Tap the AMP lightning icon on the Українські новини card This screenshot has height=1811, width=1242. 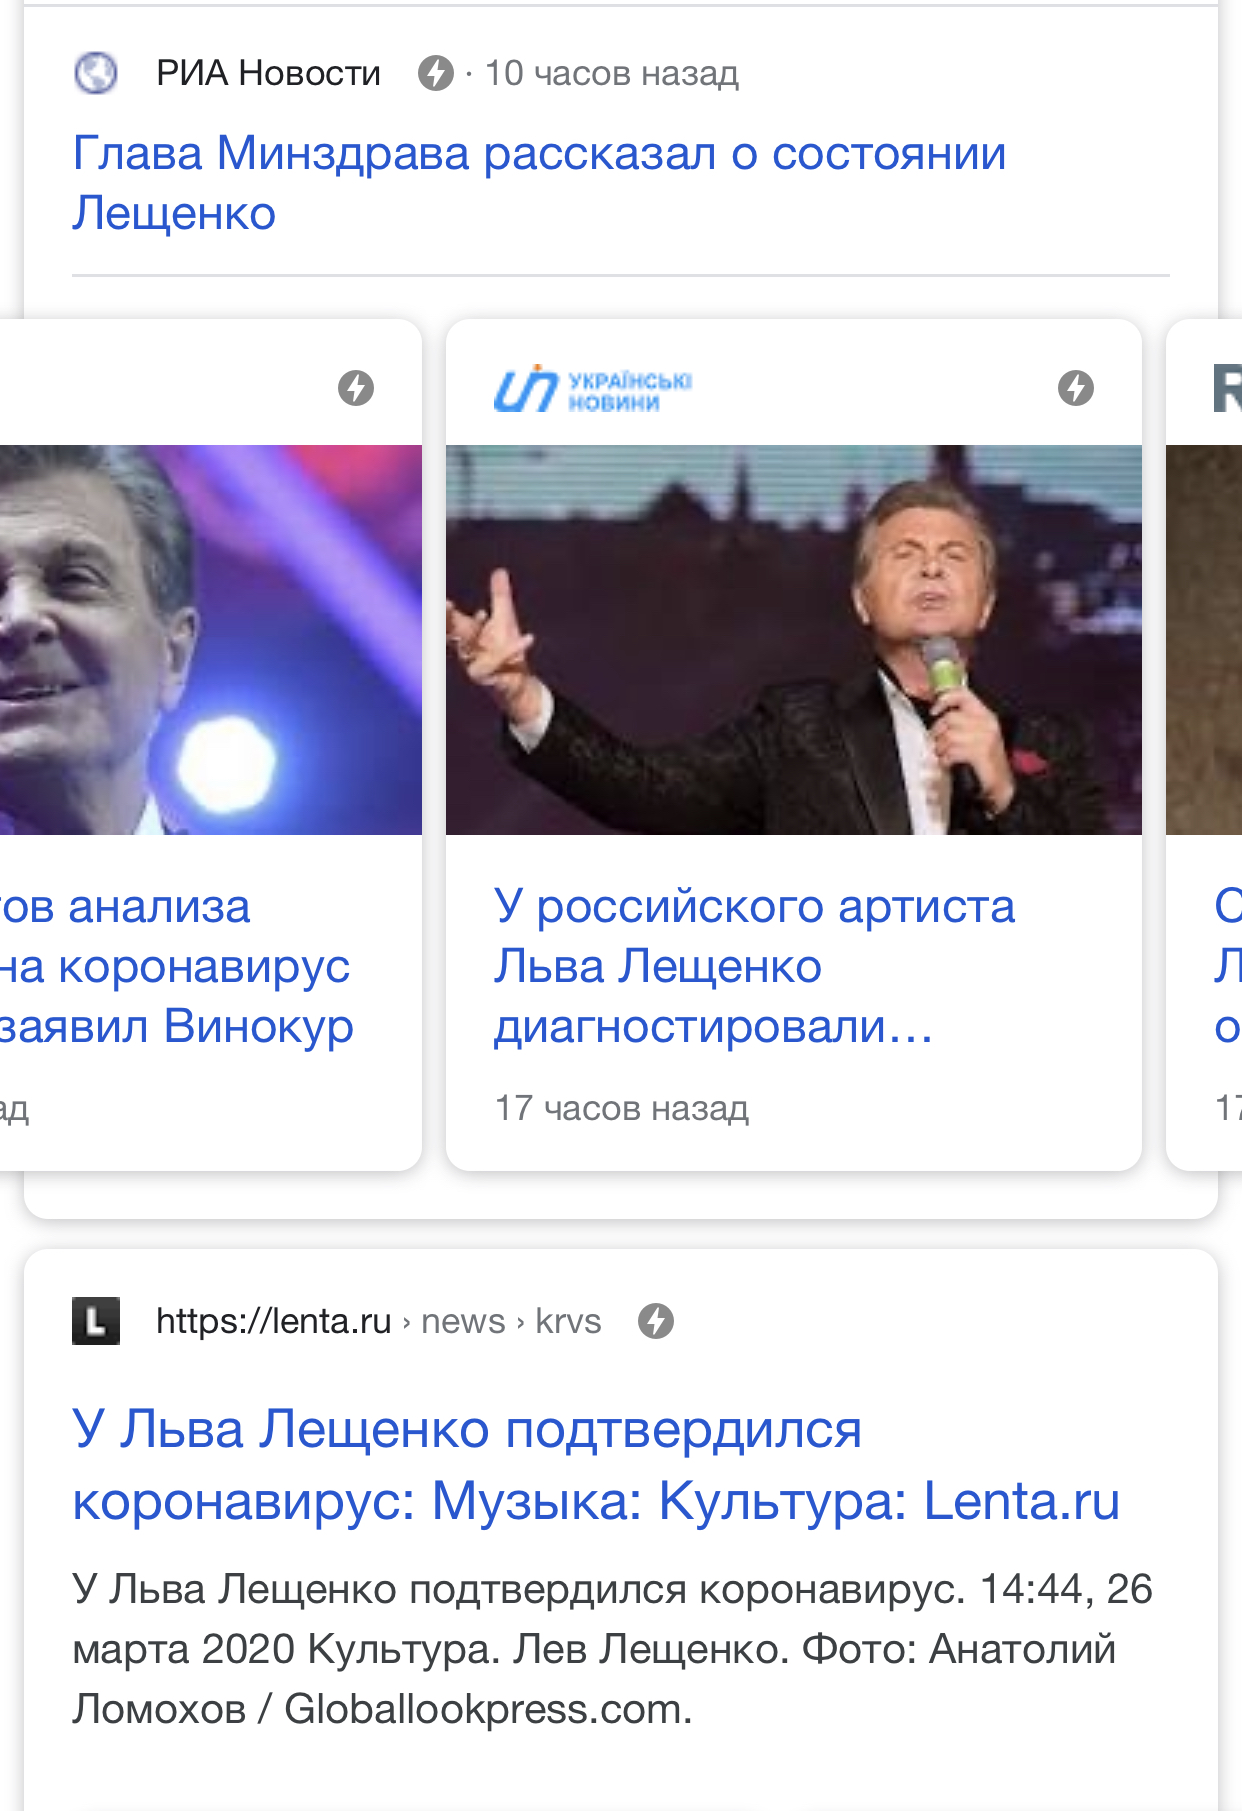click(1076, 388)
